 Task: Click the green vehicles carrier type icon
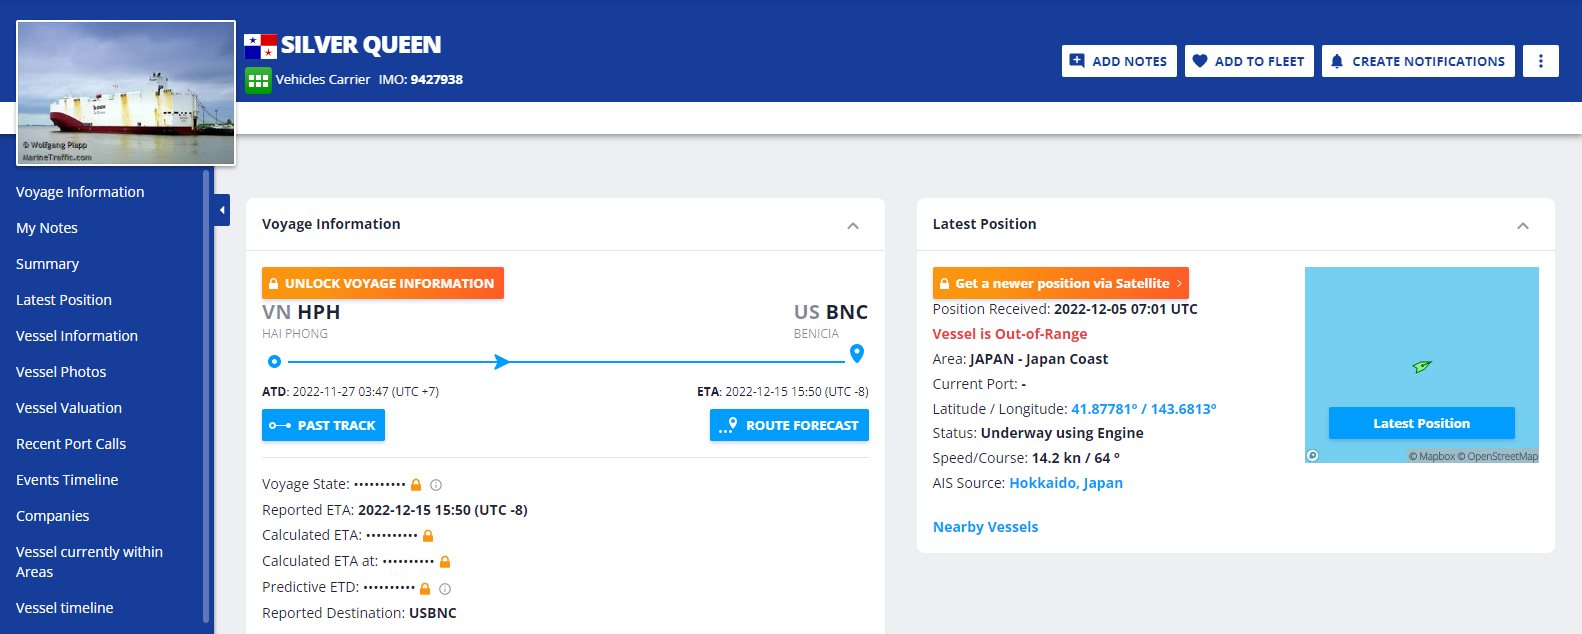[258, 80]
